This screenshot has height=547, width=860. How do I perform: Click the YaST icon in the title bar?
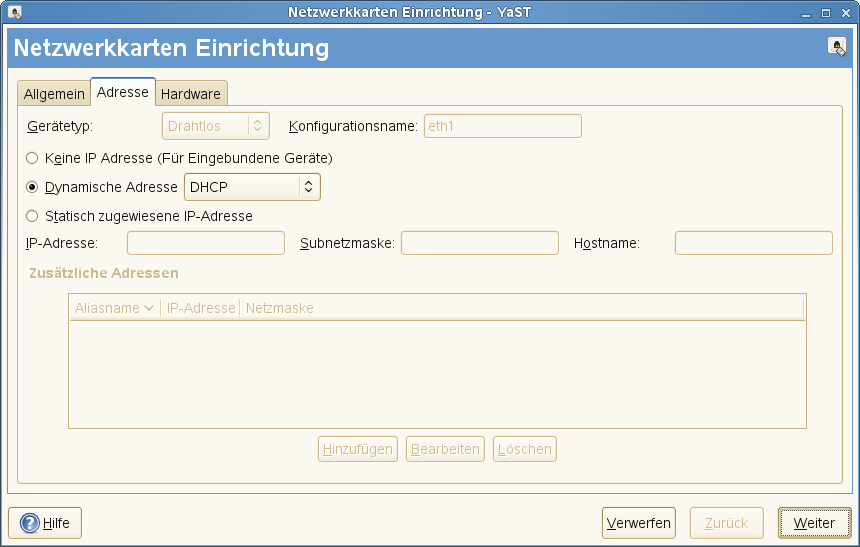coord(15,12)
